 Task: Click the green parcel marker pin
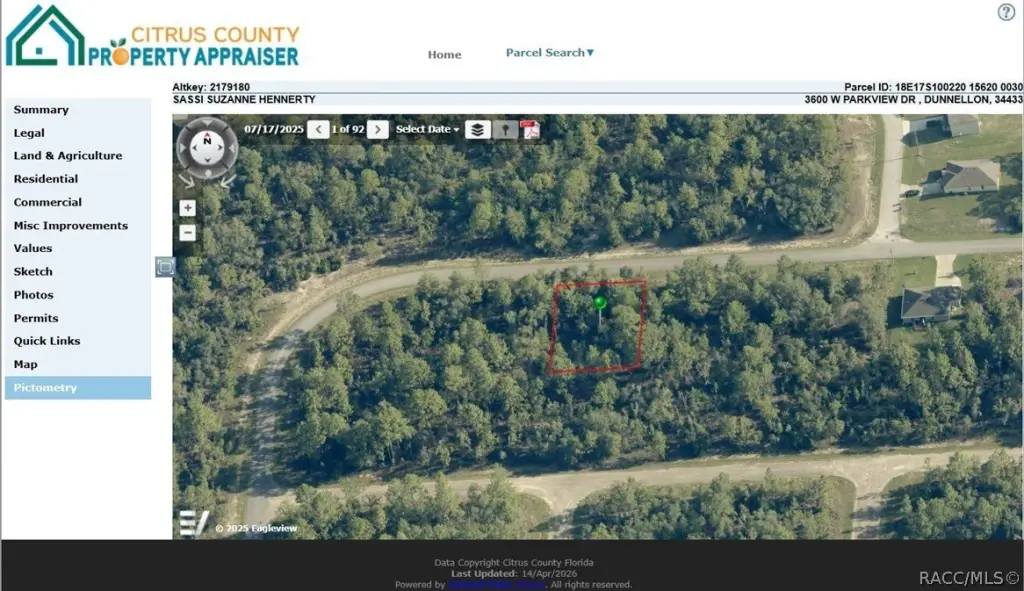coord(600,303)
